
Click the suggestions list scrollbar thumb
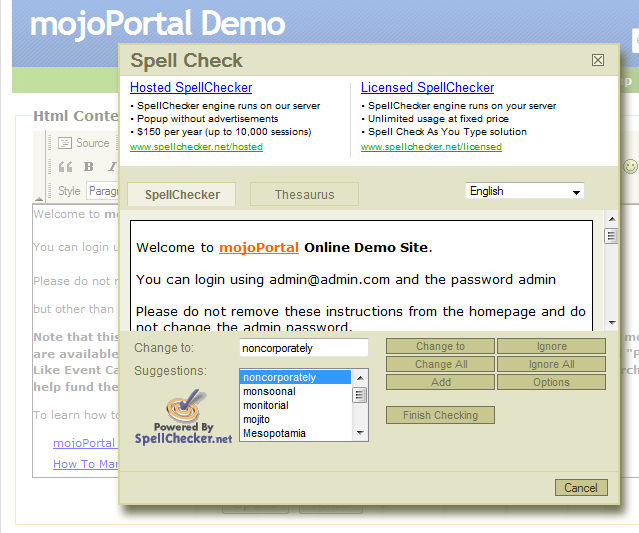(359, 394)
